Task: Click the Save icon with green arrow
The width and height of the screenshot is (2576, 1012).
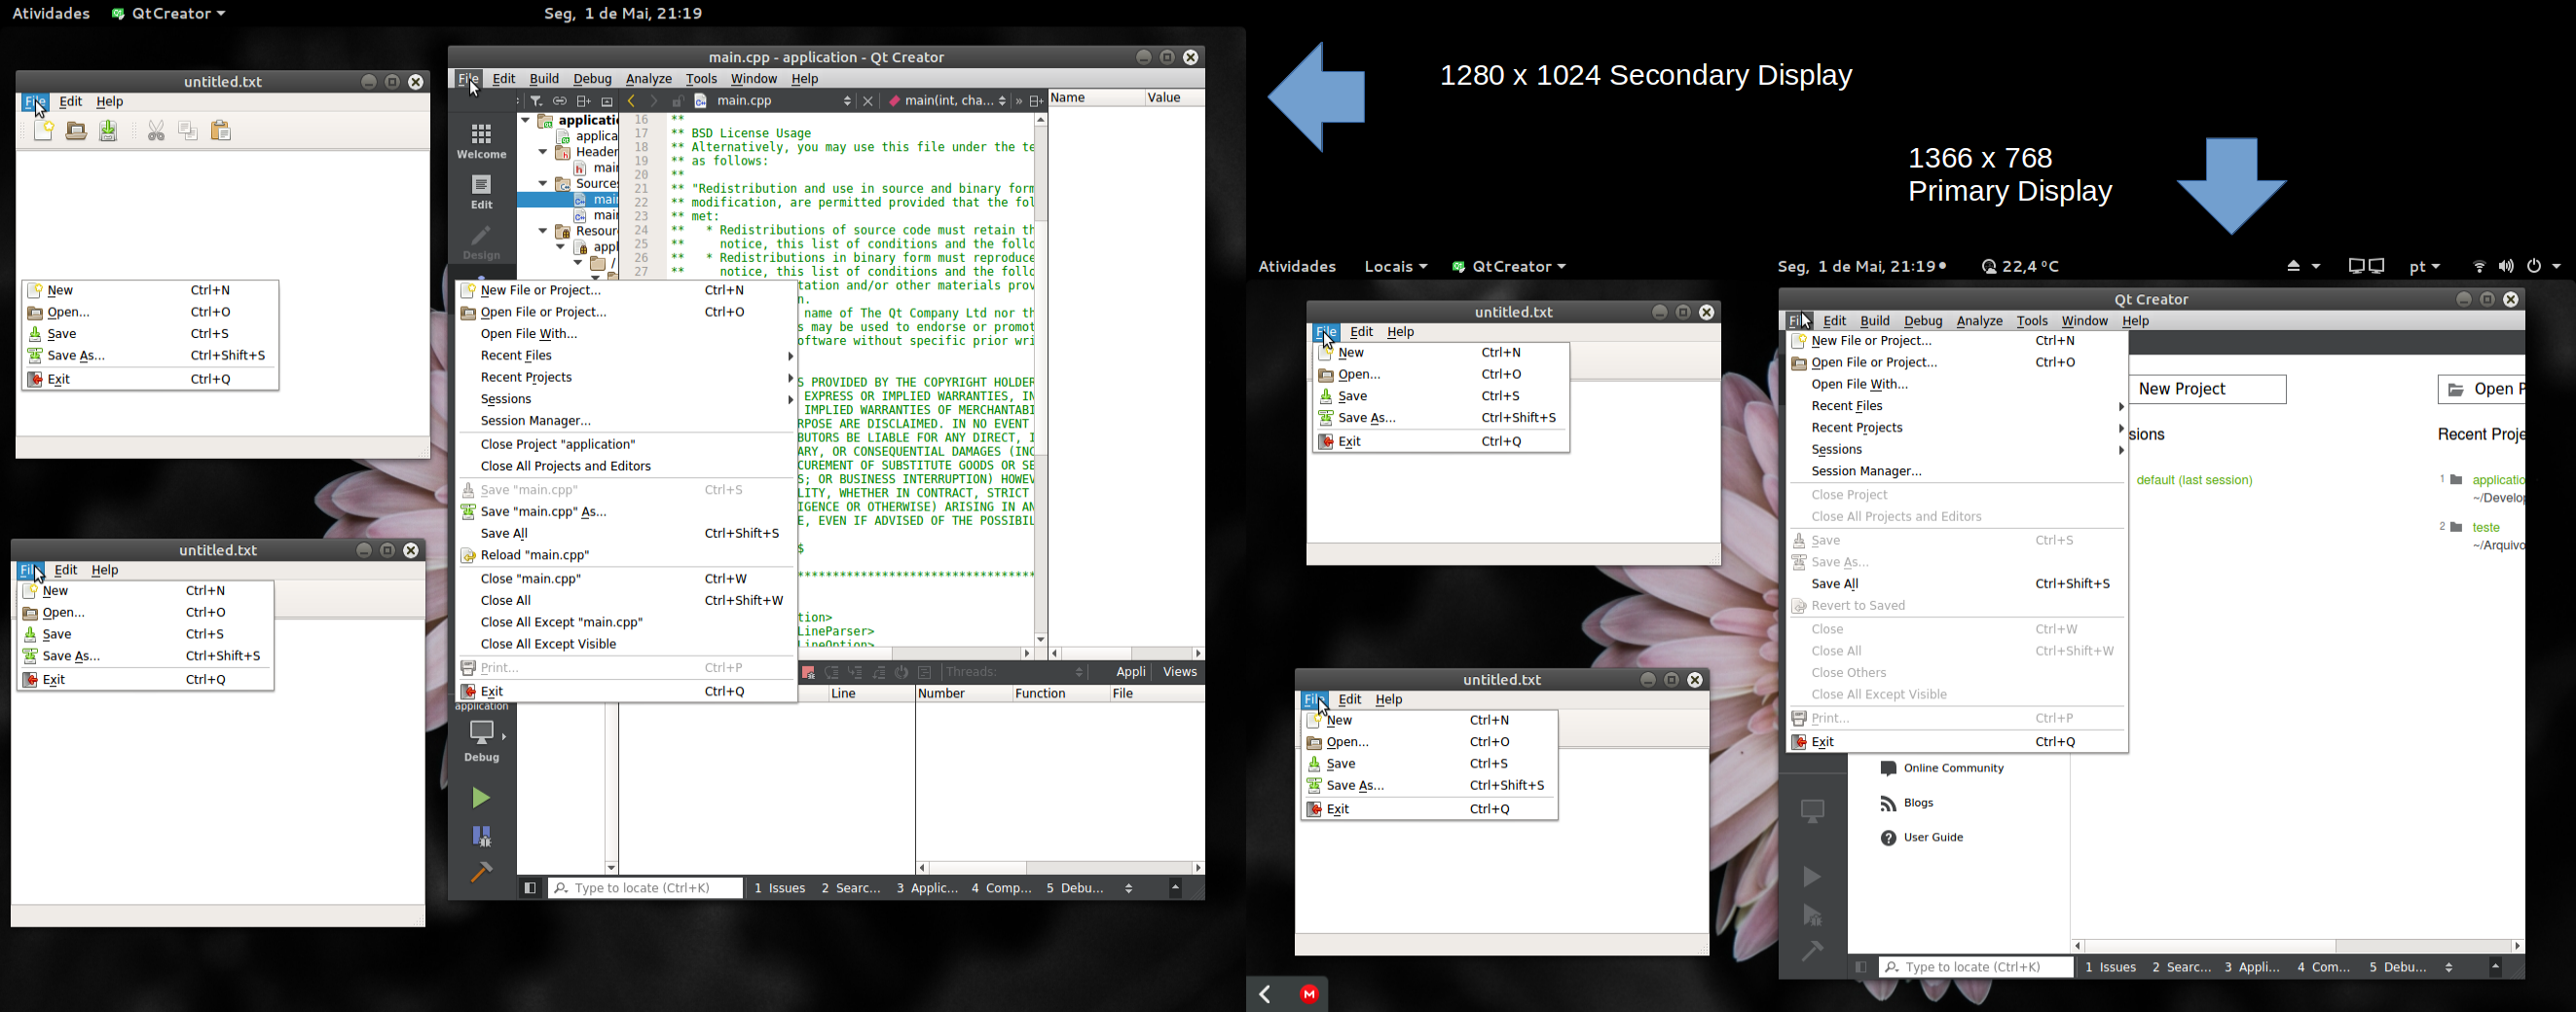Action: (109, 131)
